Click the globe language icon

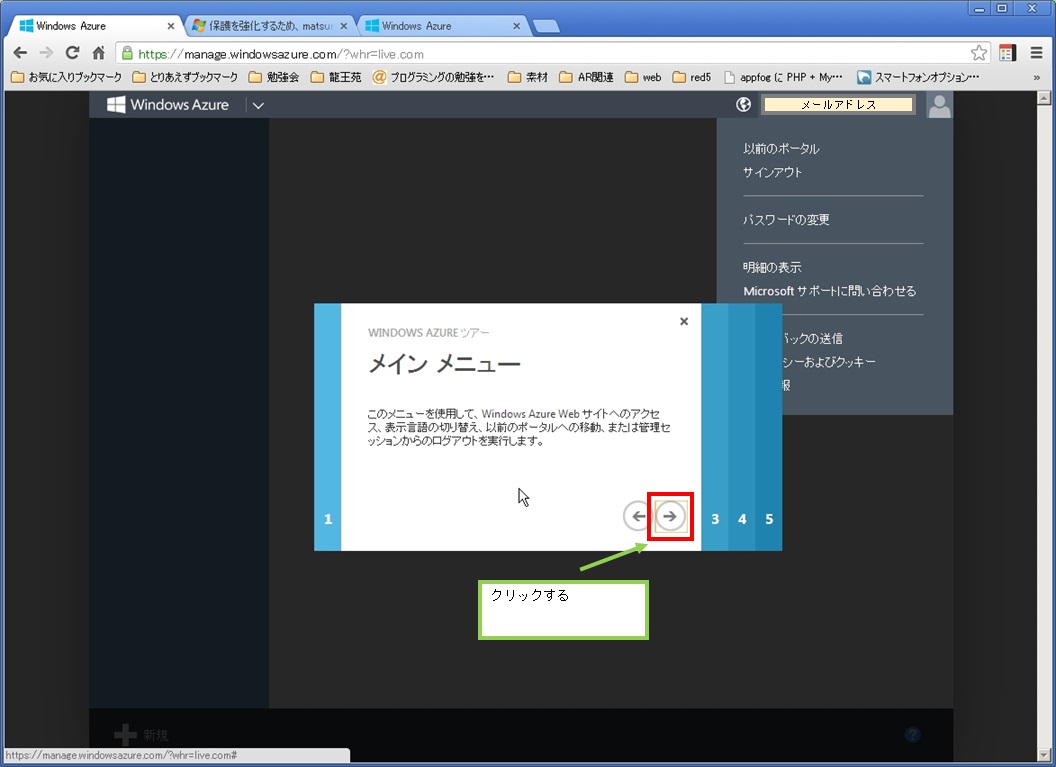[744, 104]
